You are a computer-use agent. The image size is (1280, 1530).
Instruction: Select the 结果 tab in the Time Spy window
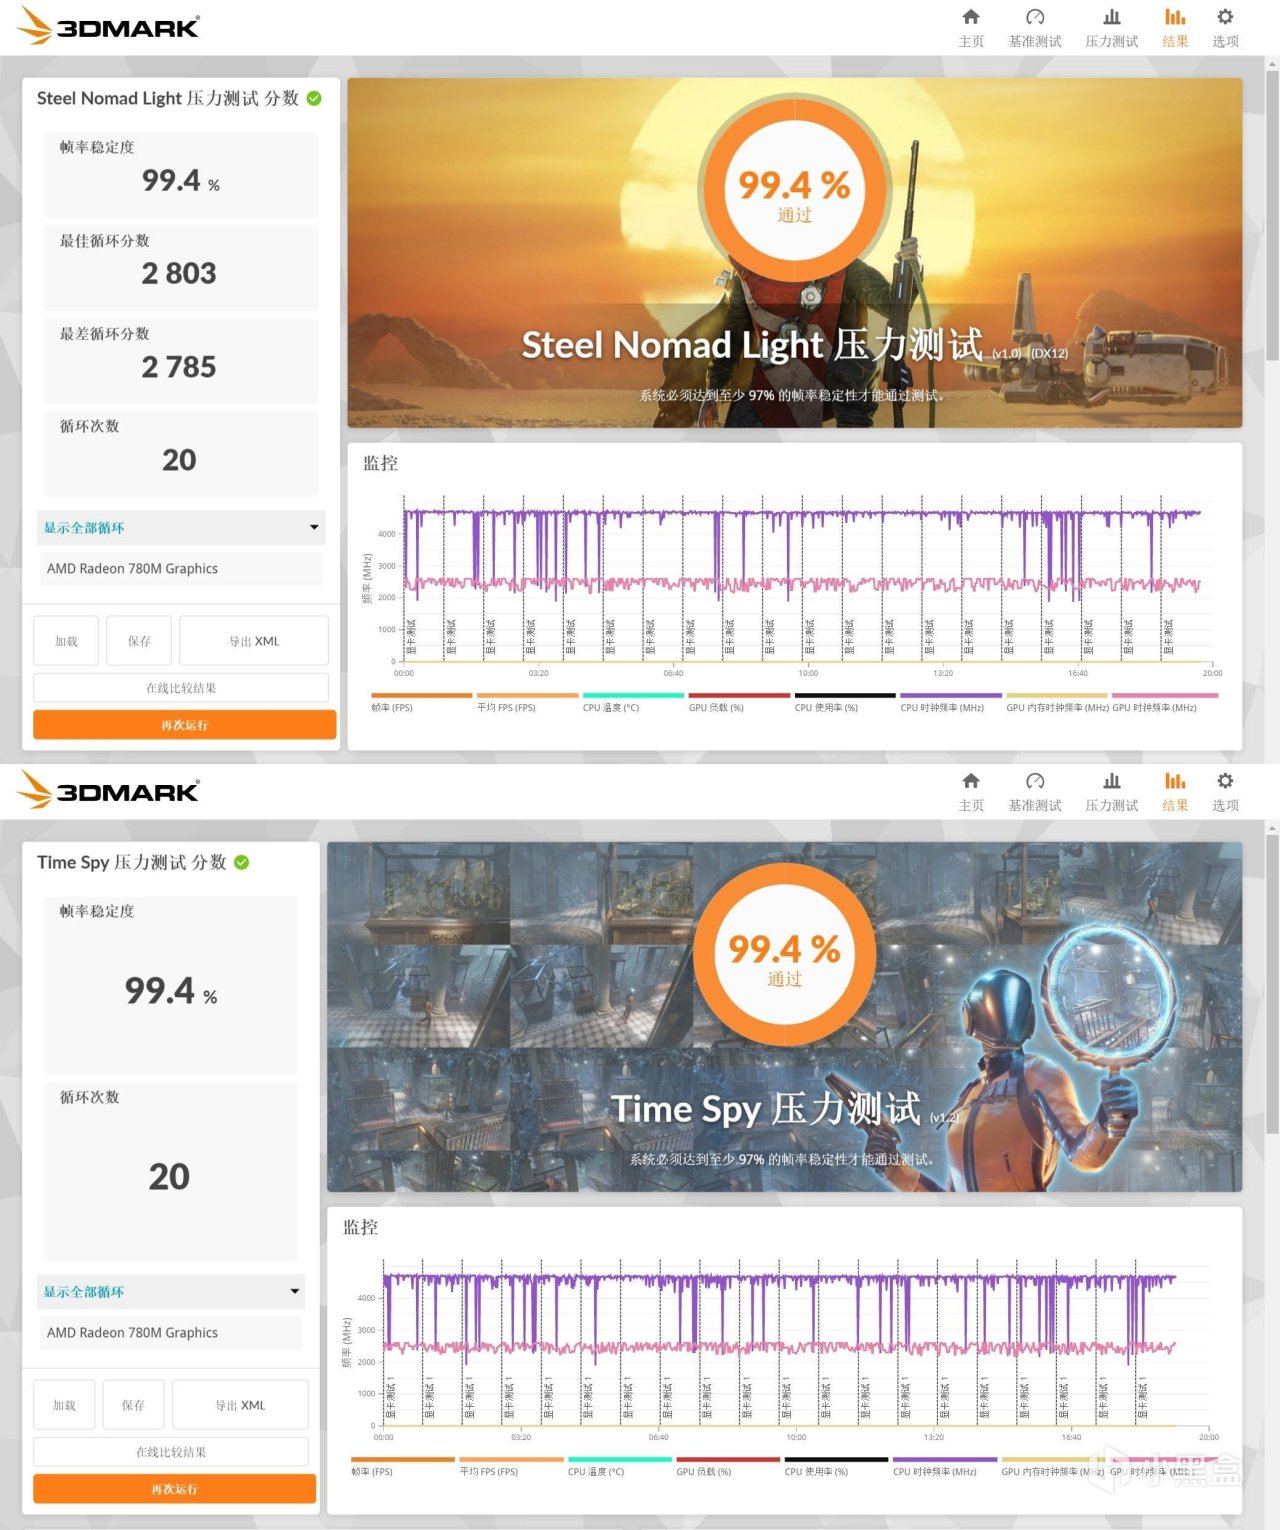point(1175,791)
